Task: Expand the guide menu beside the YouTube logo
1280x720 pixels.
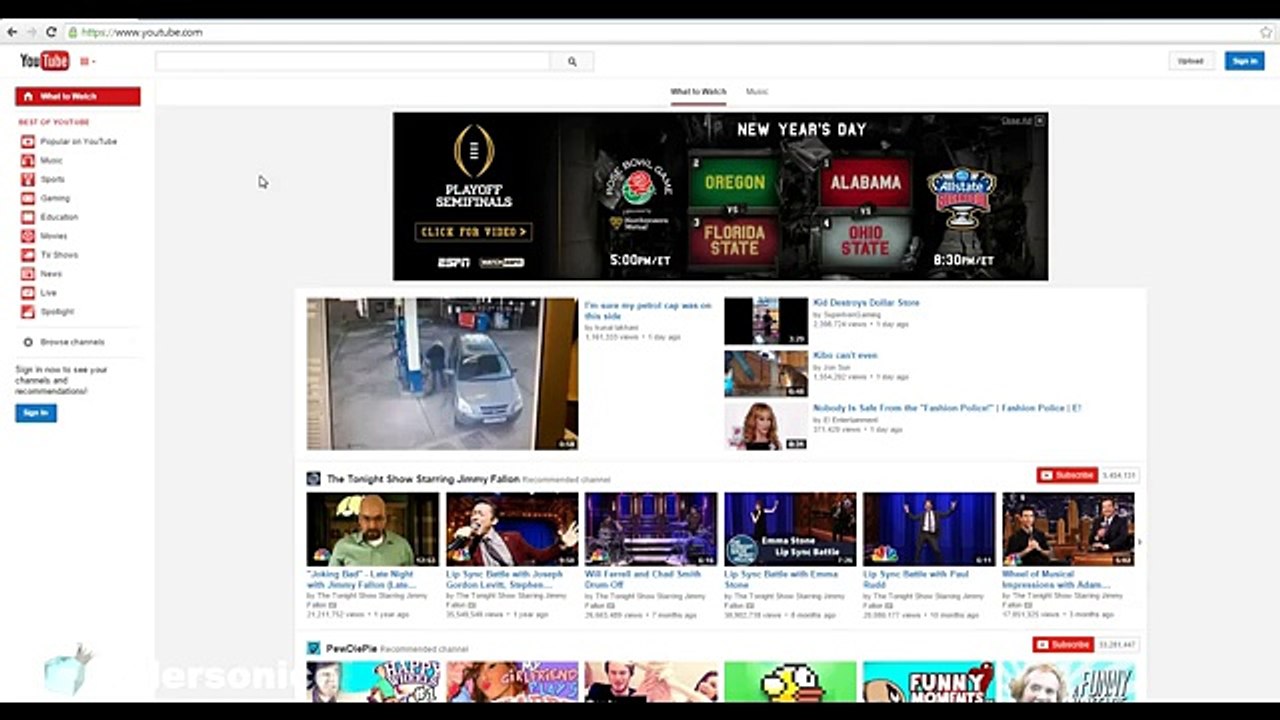Action: (87, 62)
